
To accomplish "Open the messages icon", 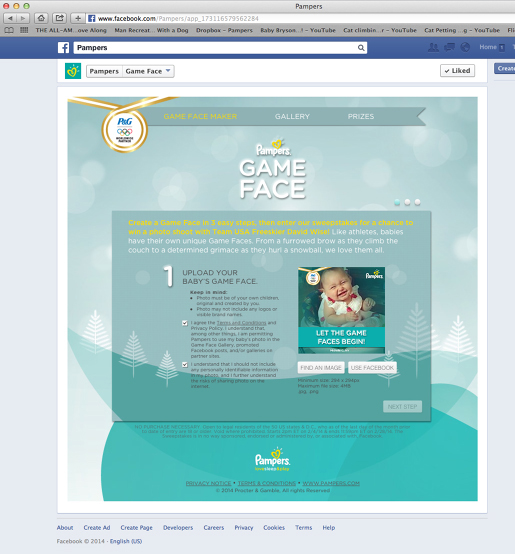I will click(x=449, y=47).
